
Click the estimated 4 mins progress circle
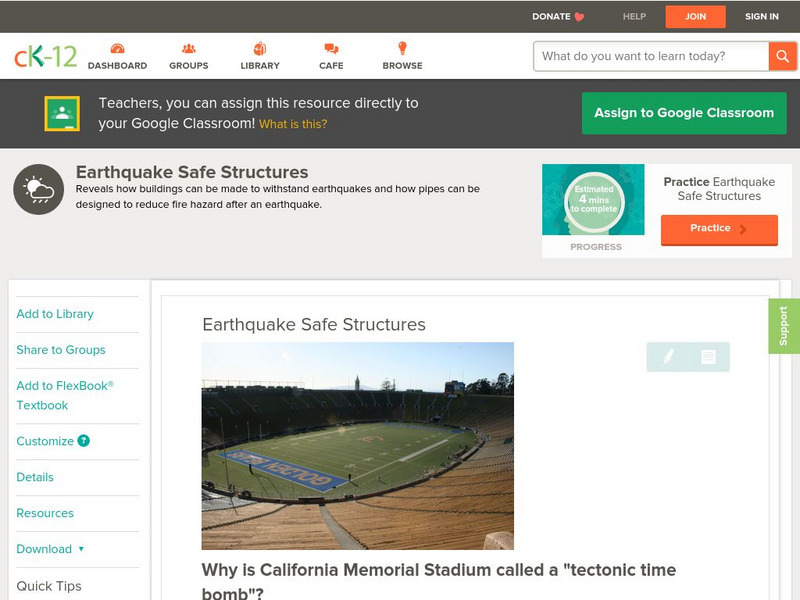[594, 200]
